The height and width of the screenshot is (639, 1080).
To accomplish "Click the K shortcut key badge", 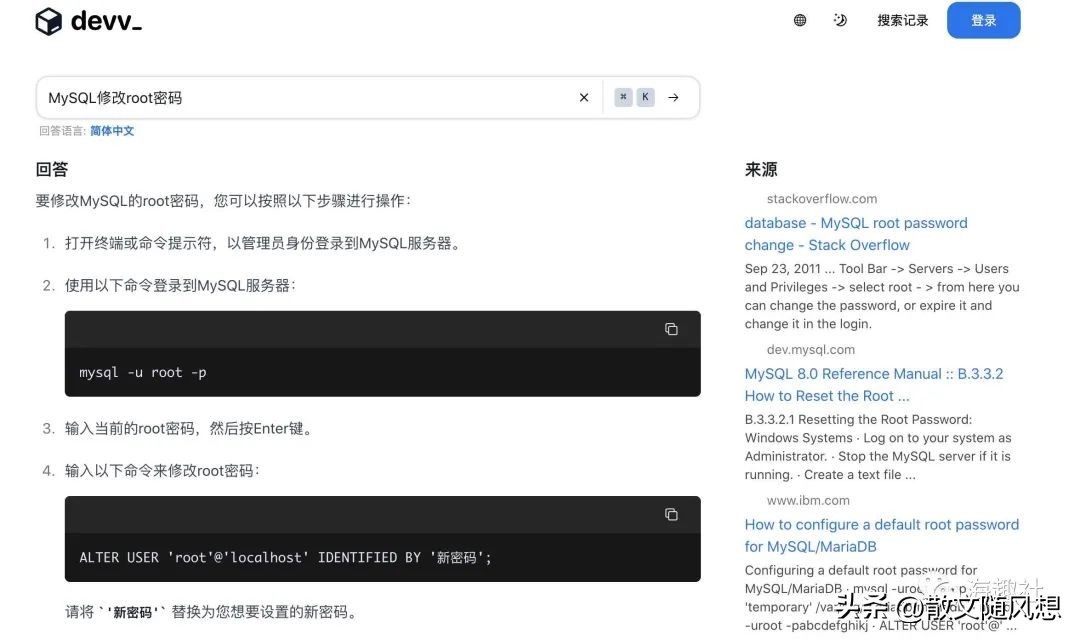I will click(645, 98).
